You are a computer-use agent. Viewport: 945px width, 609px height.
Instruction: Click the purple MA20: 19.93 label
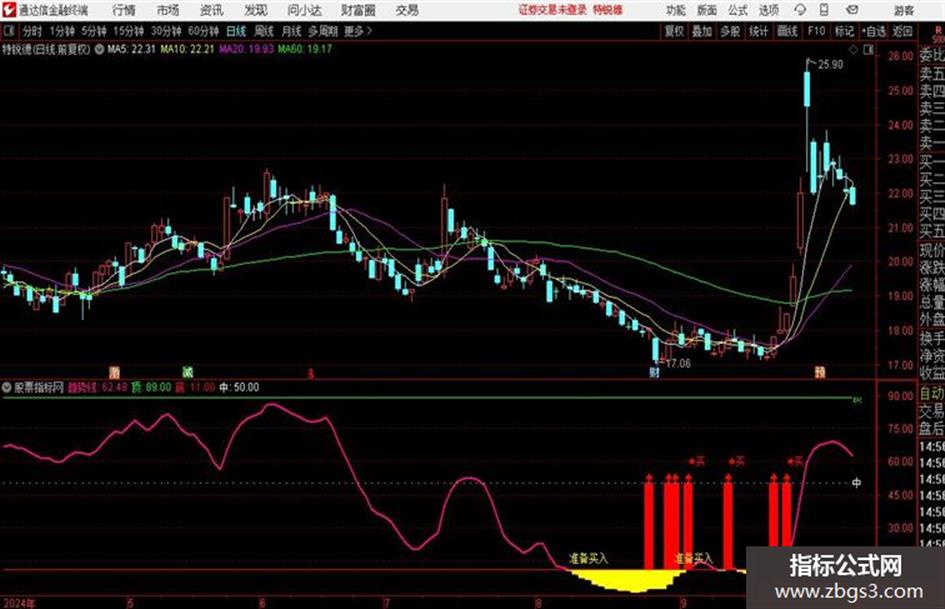[246, 49]
